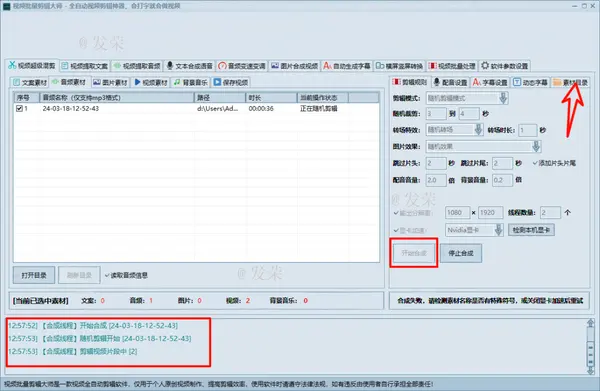The width and height of the screenshot is (600, 391).
Task: Click the log line 开始合成 [24-03-18-12-52-43]
Action: point(93,326)
